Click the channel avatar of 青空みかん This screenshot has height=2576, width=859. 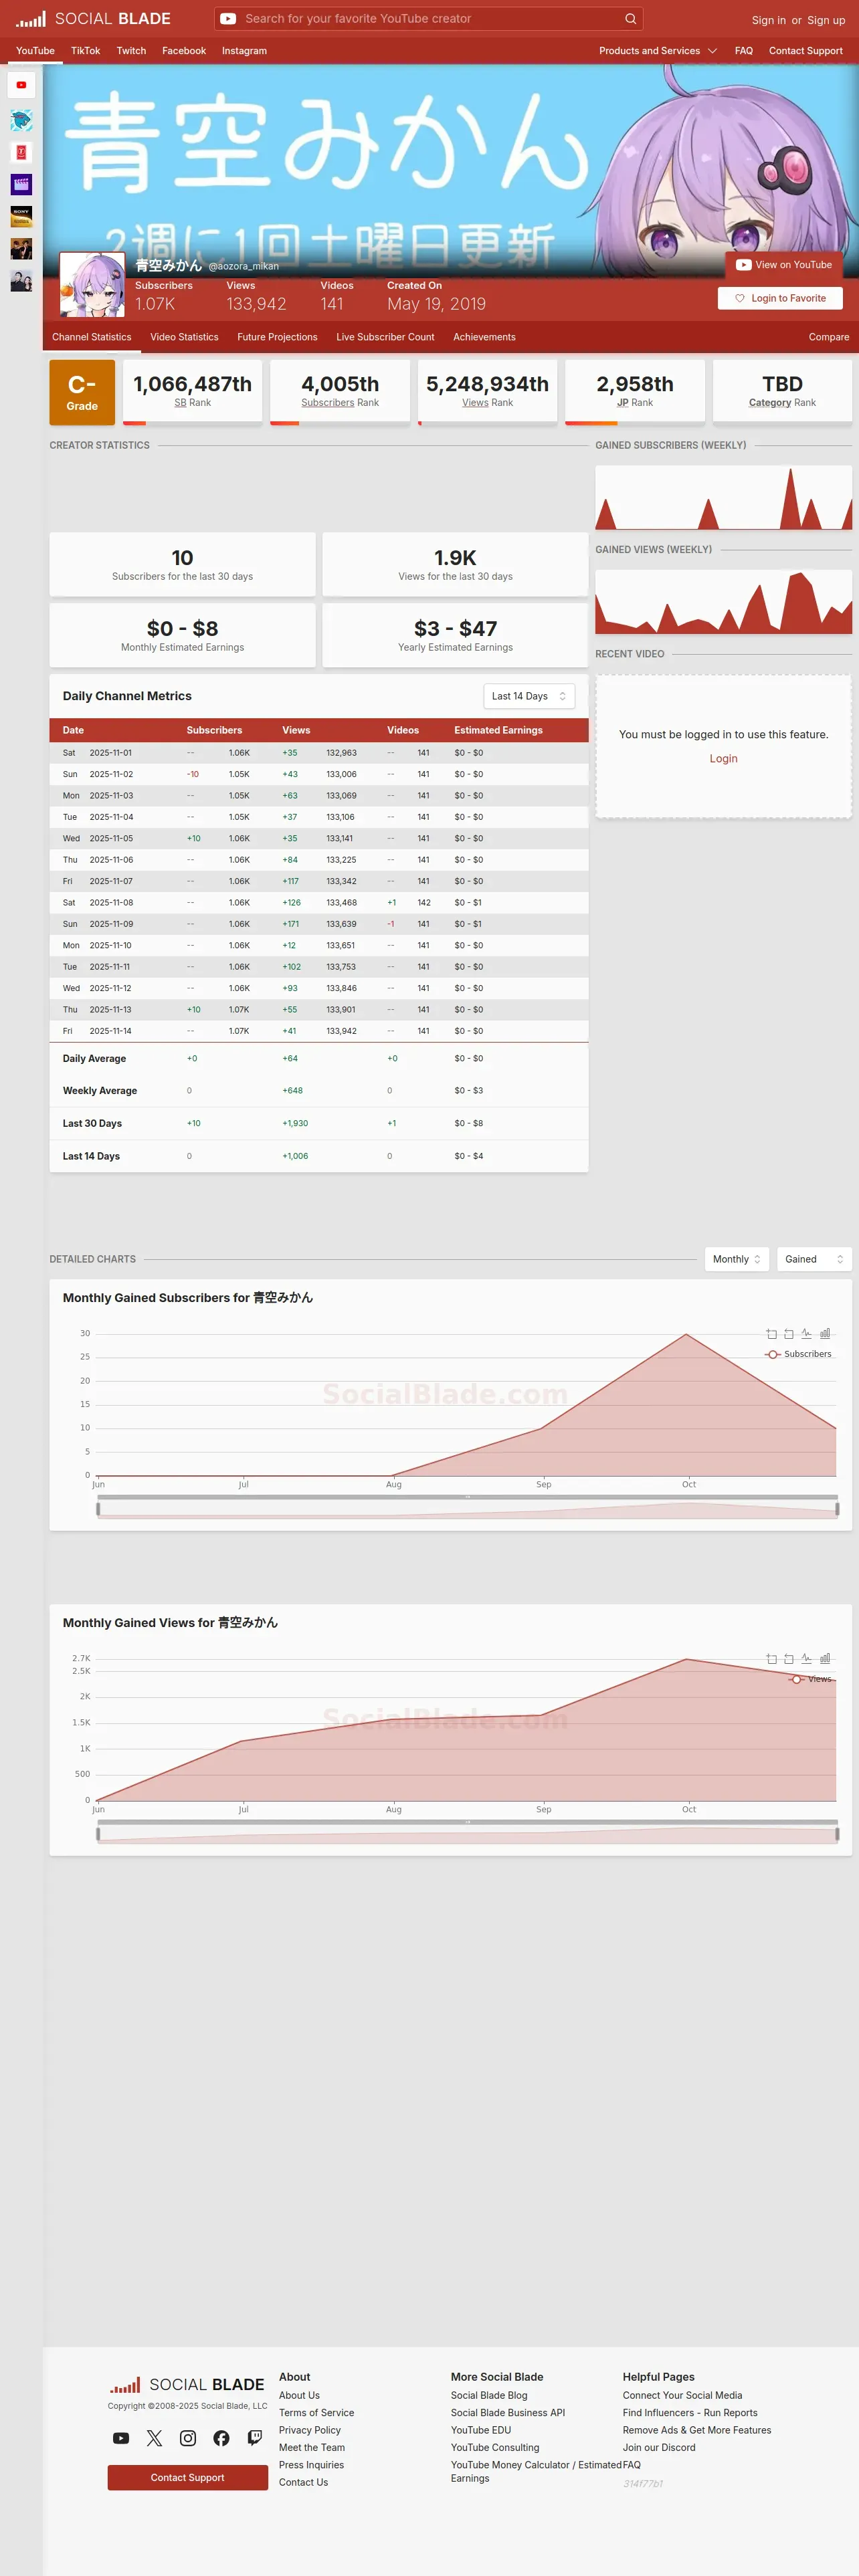(x=92, y=285)
